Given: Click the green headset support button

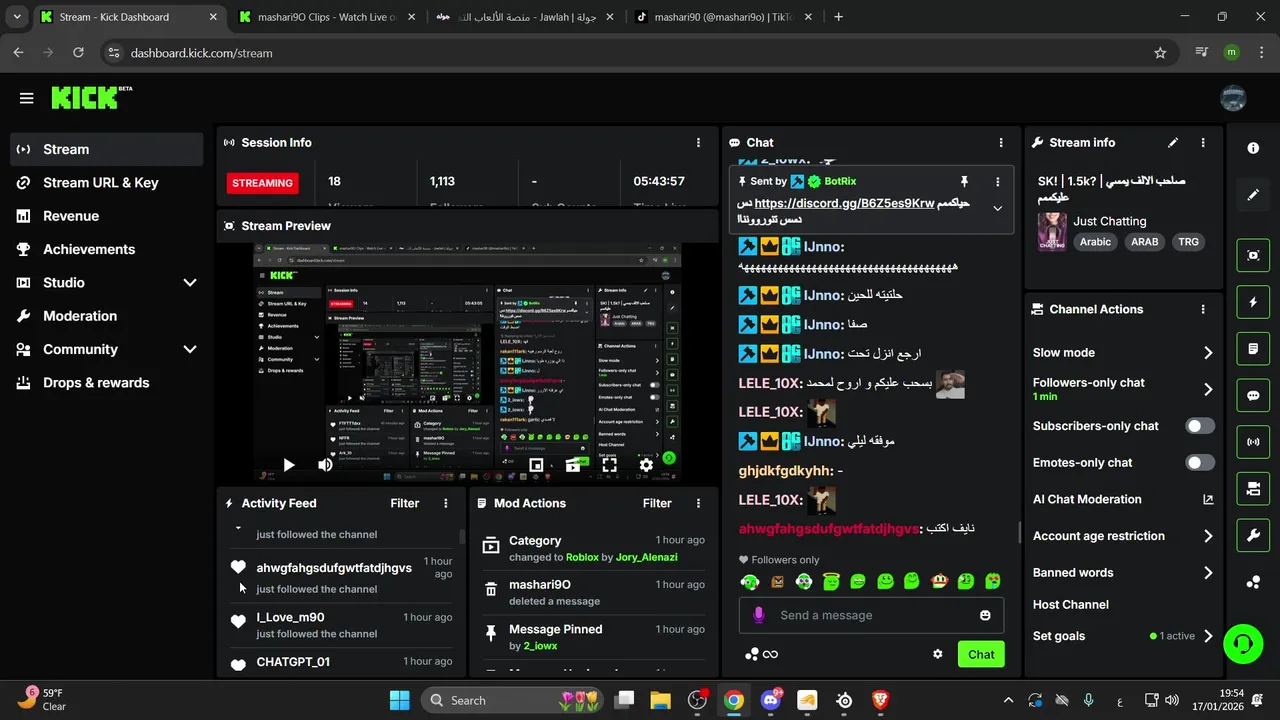Looking at the screenshot, I should [x=1243, y=643].
